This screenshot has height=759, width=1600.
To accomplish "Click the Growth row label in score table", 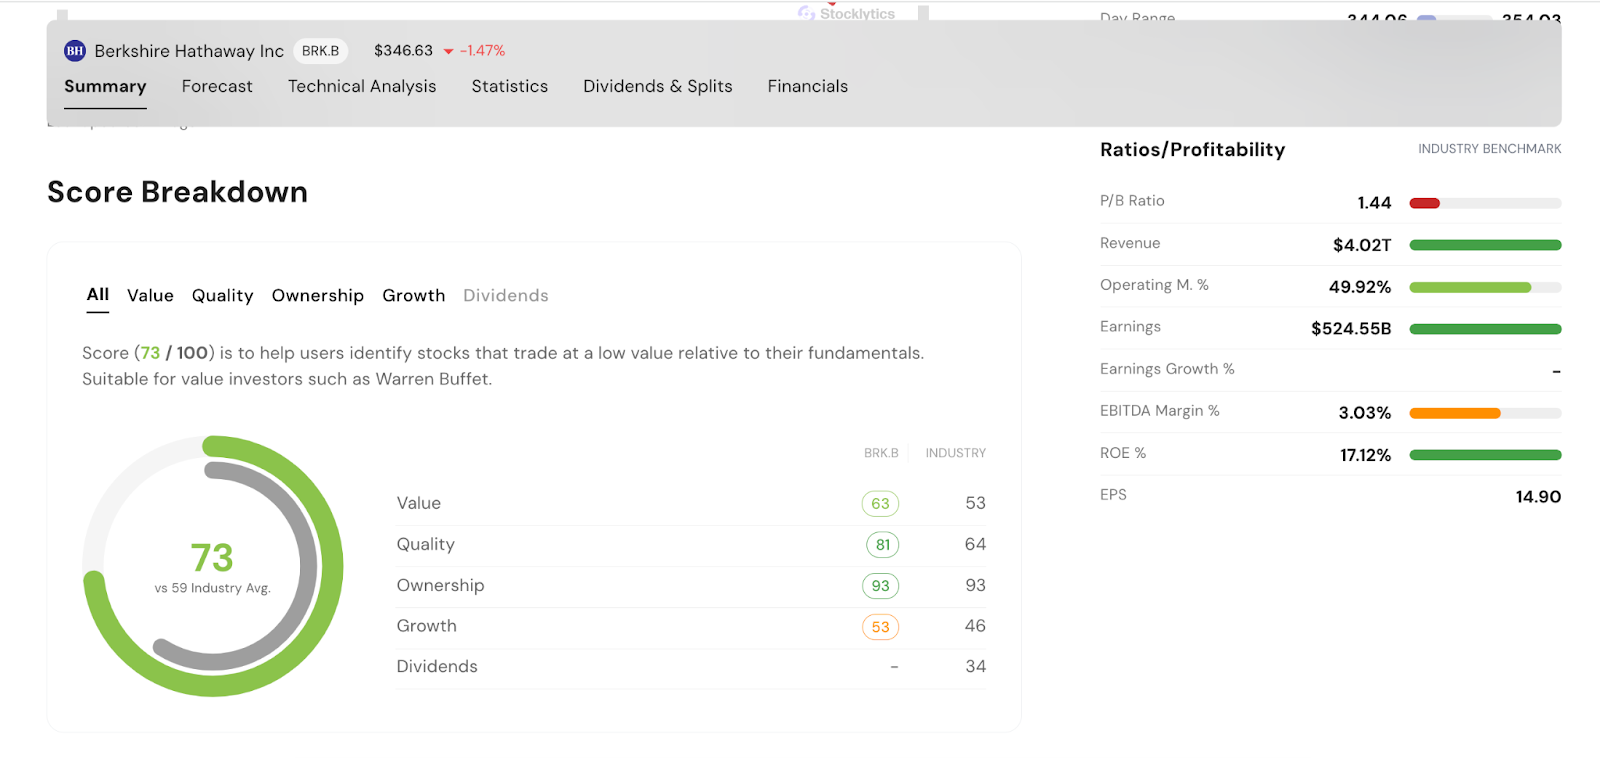I will [426, 626].
